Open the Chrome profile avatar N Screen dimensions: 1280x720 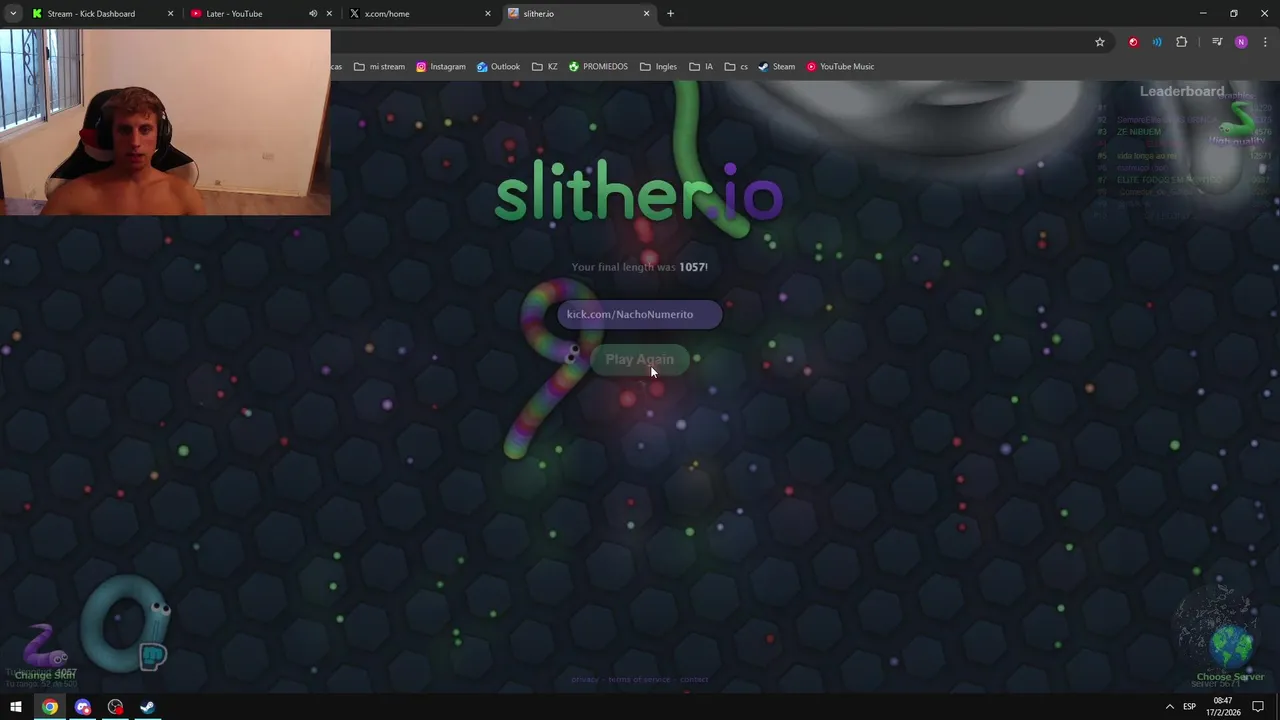1241,42
